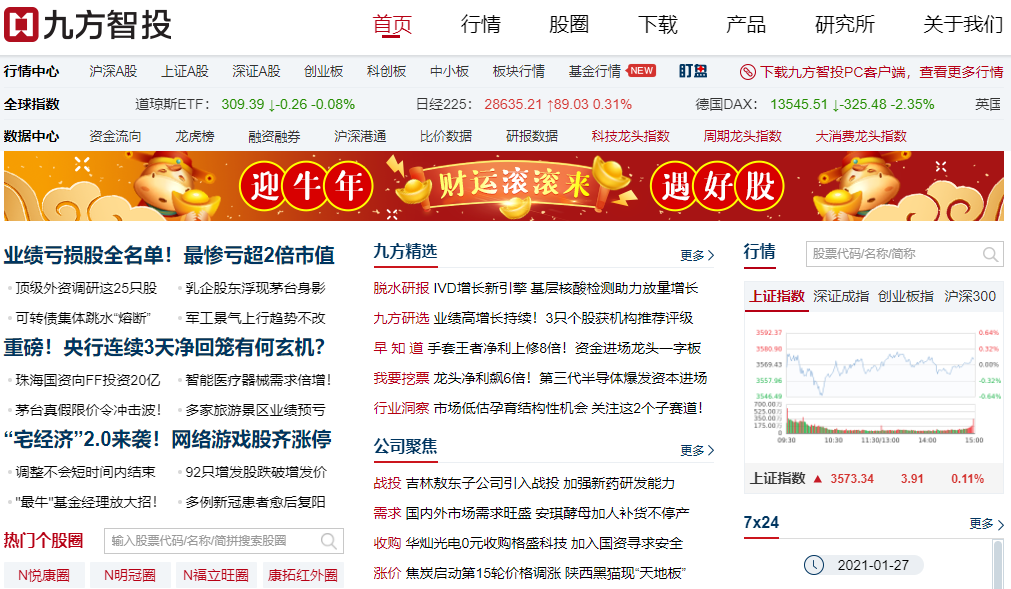The width and height of the screenshot is (1011, 589).
Task: Open 周期龙头指数 link
Action: coord(742,137)
